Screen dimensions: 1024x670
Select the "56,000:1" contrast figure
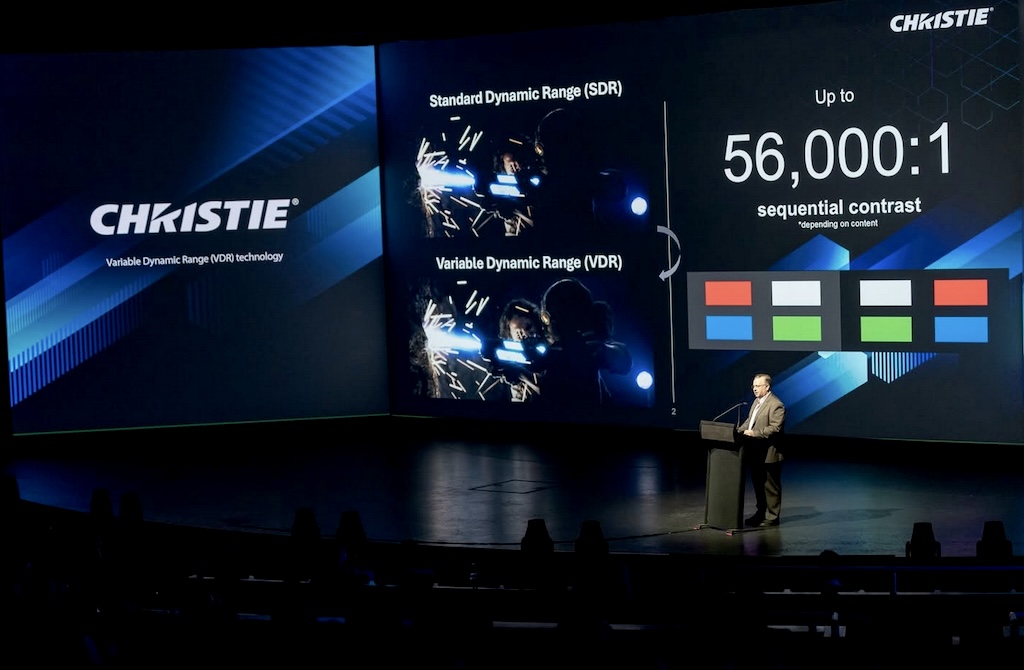pos(837,154)
